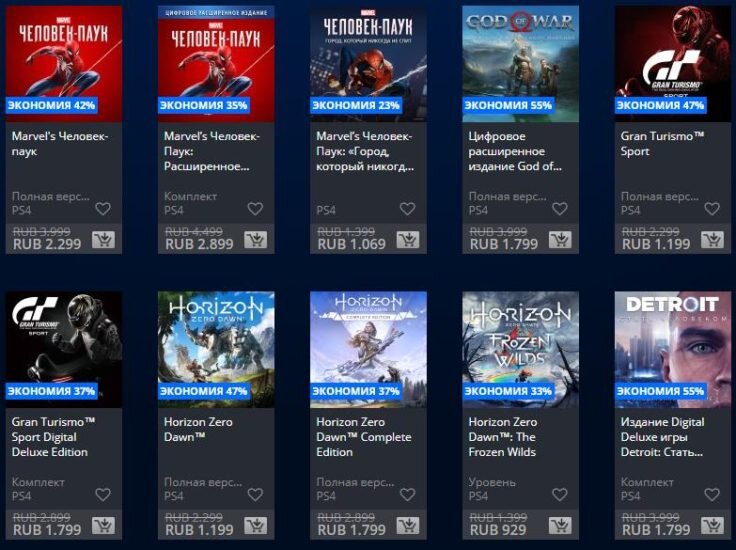Open Detroit cover art thumbnail

673,350
